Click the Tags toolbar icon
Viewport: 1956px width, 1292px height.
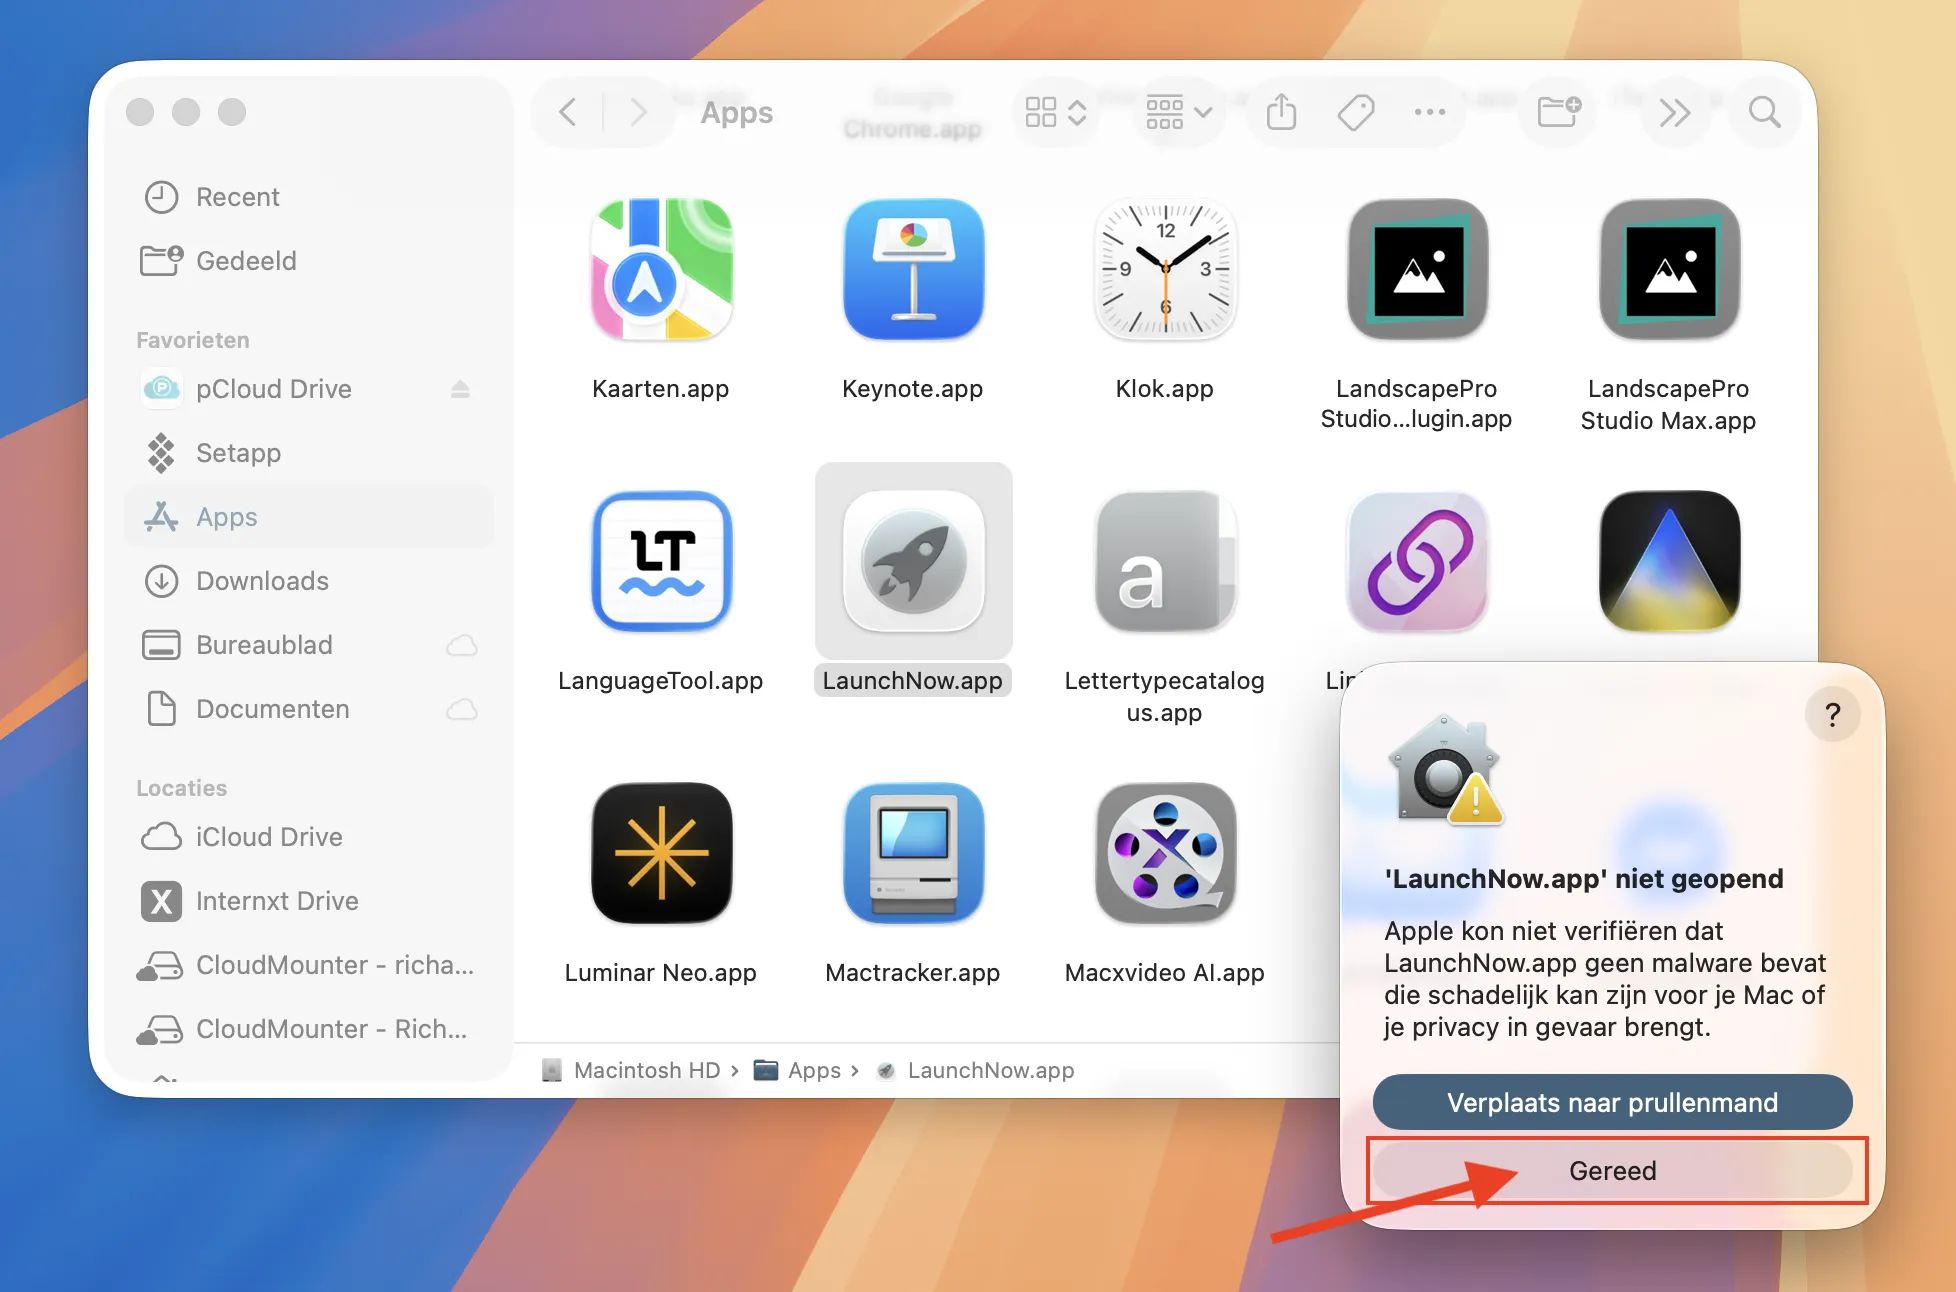1355,112
